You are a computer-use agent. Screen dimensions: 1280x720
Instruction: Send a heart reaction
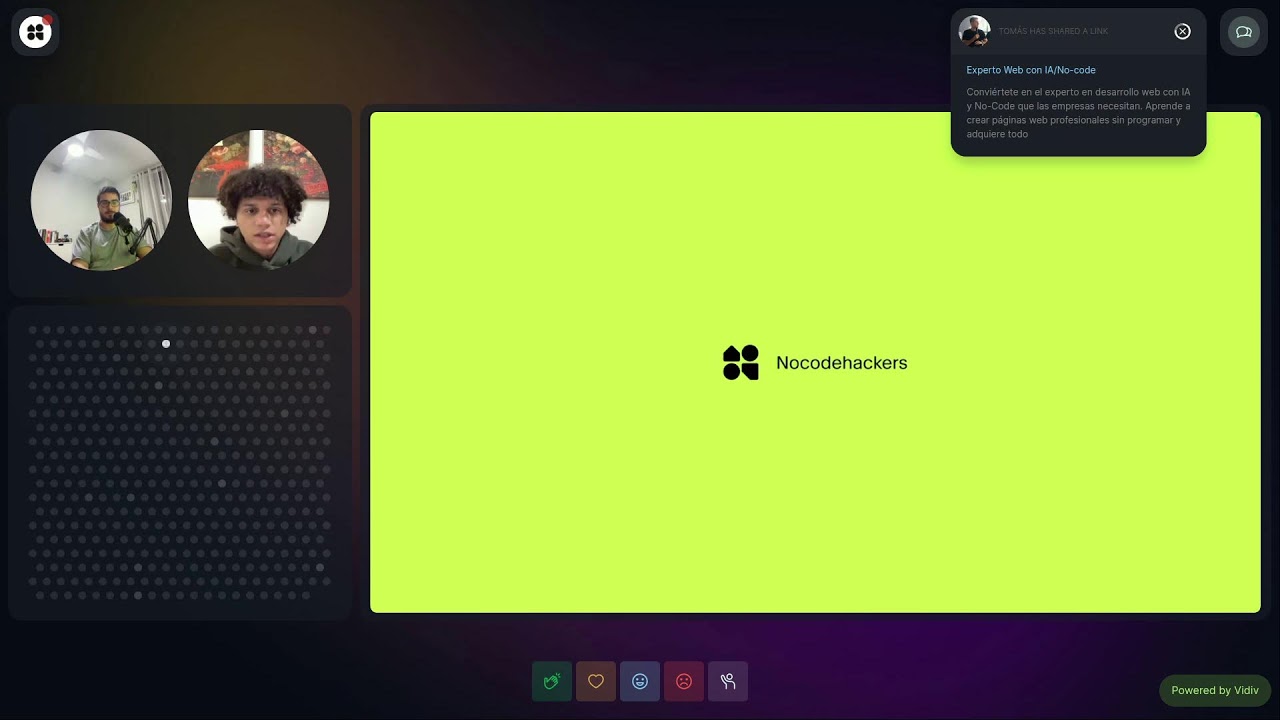tap(596, 682)
